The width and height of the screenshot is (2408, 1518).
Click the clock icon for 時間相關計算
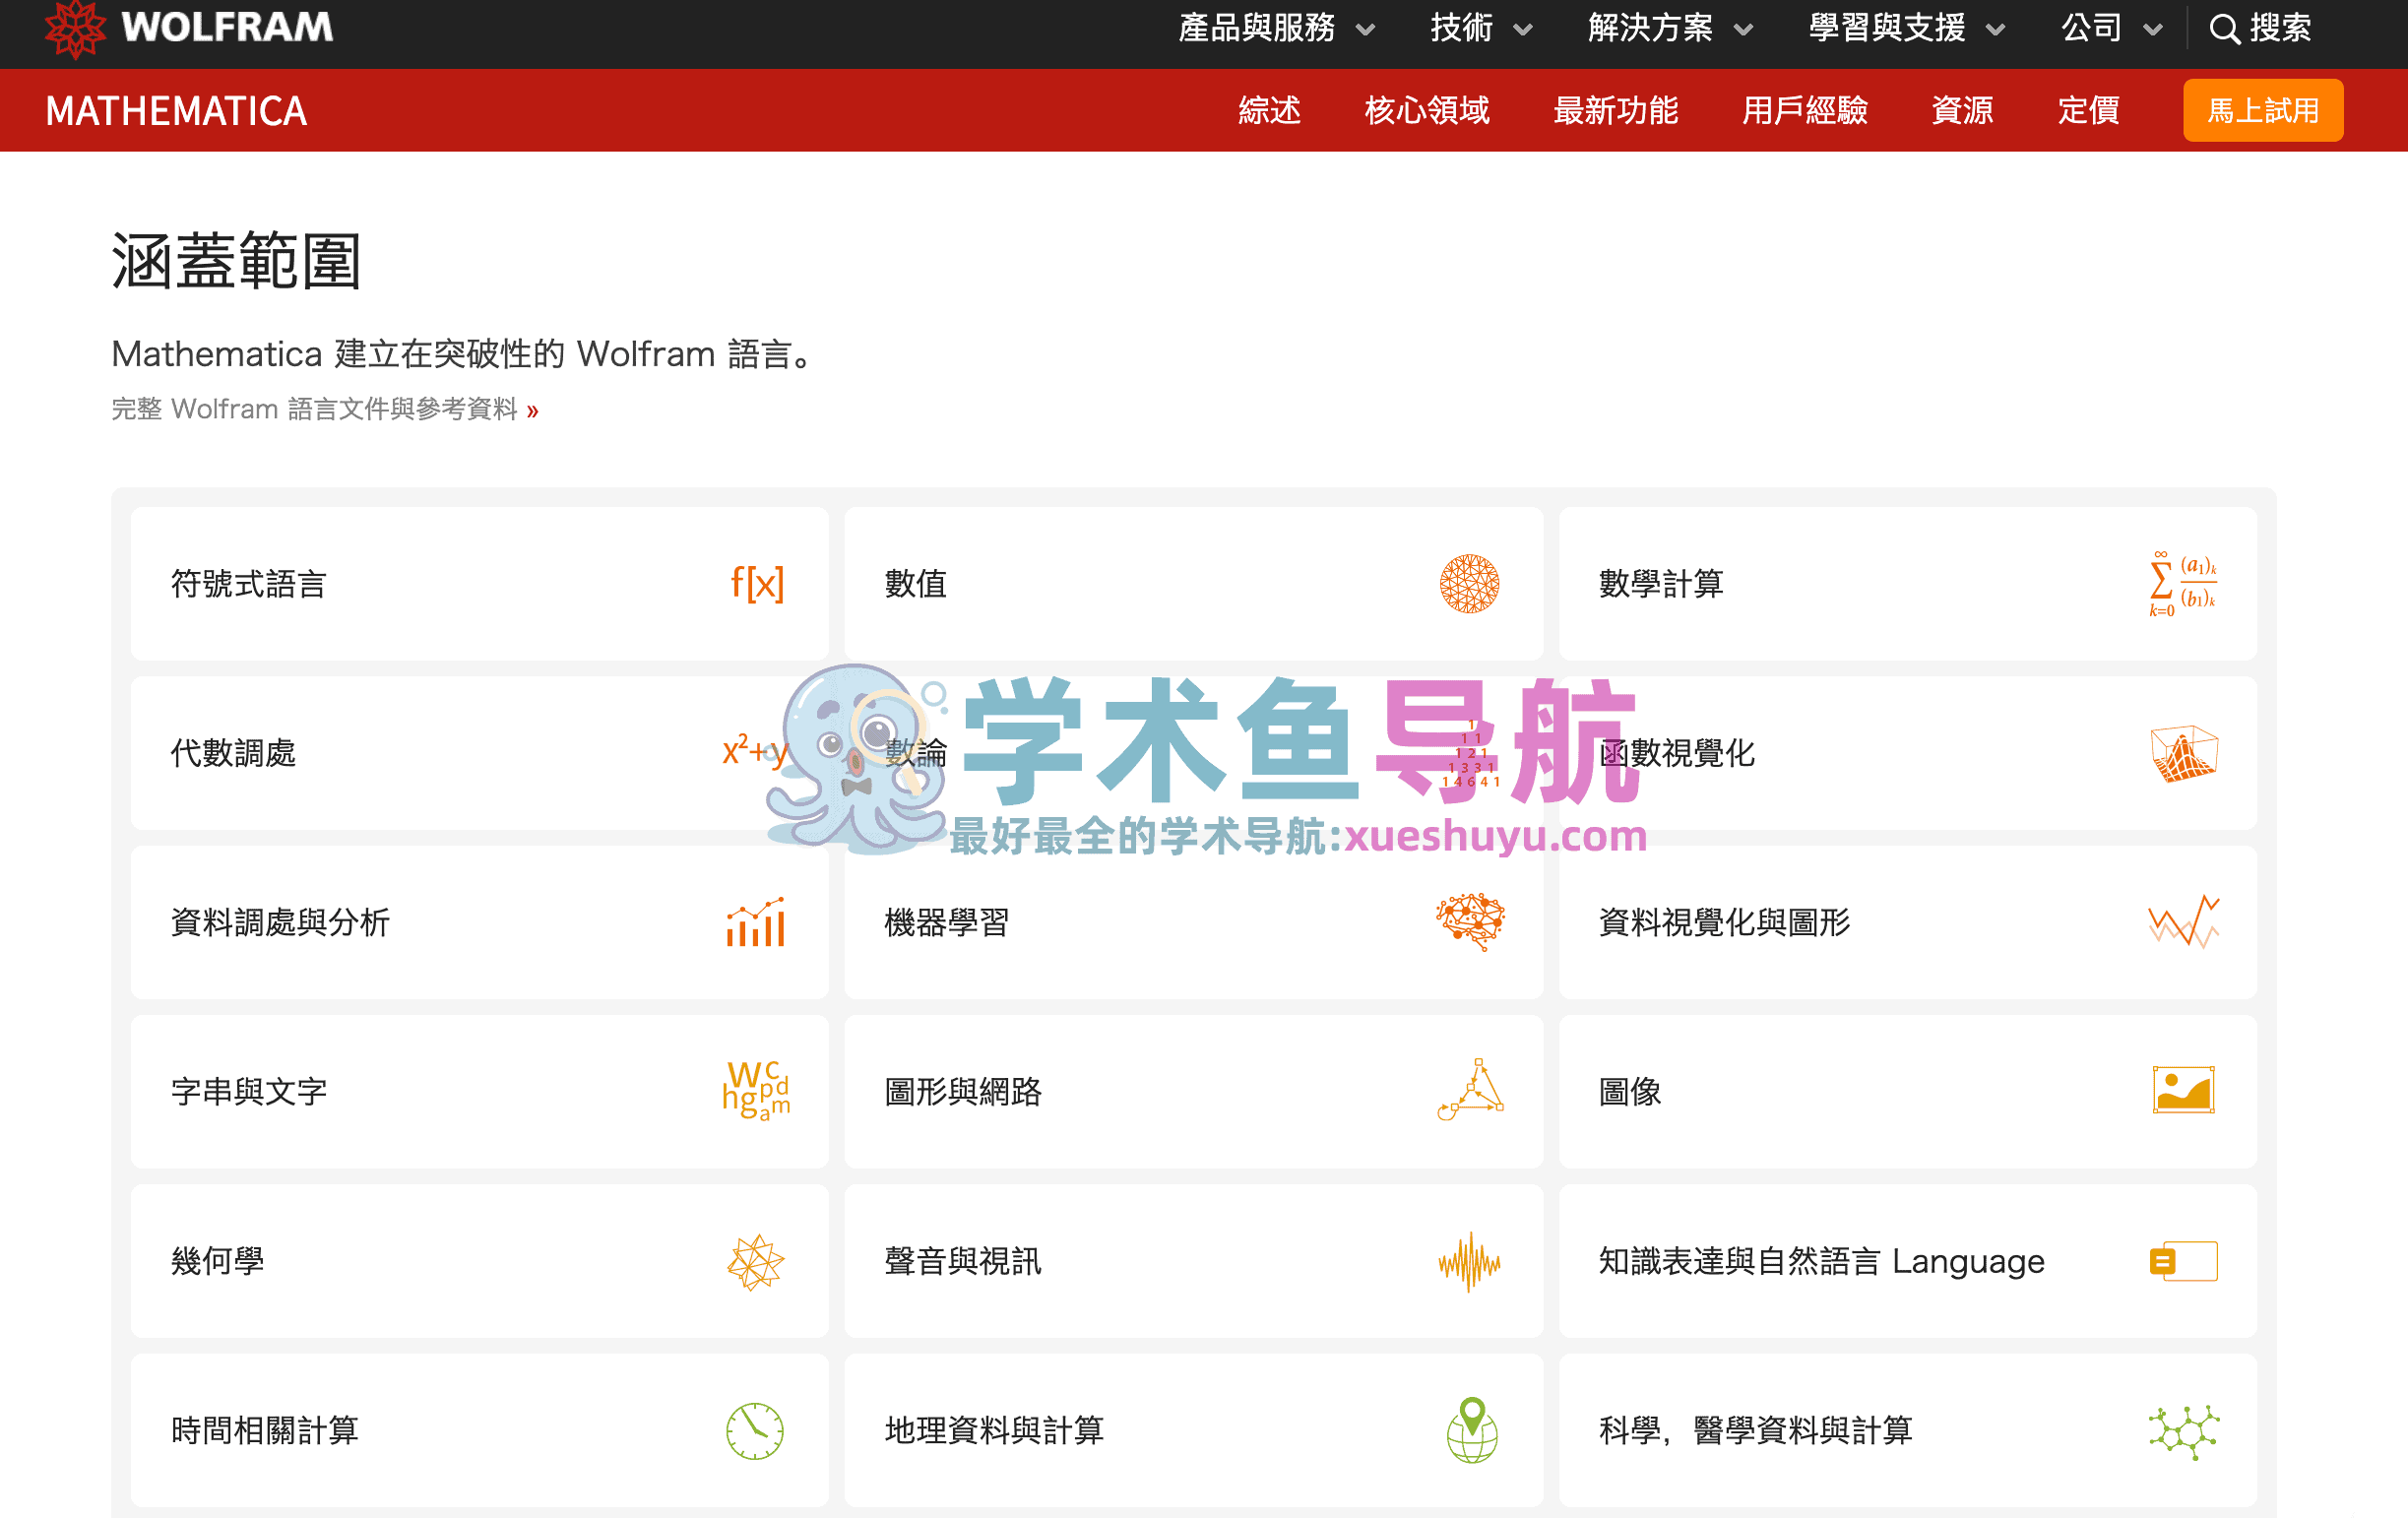click(756, 1430)
